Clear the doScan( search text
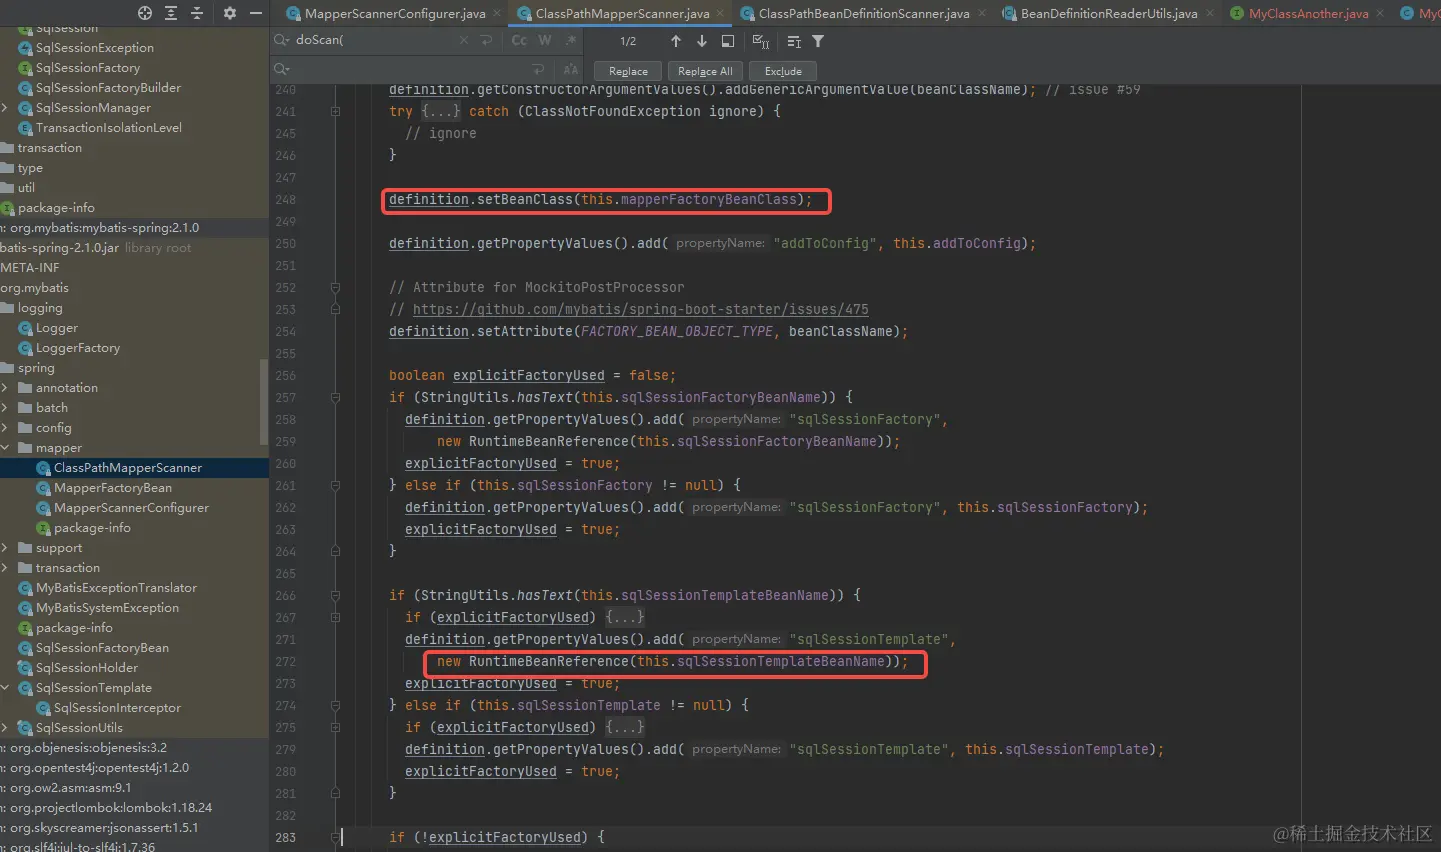The image size is (1441, 852). (463, 40)
